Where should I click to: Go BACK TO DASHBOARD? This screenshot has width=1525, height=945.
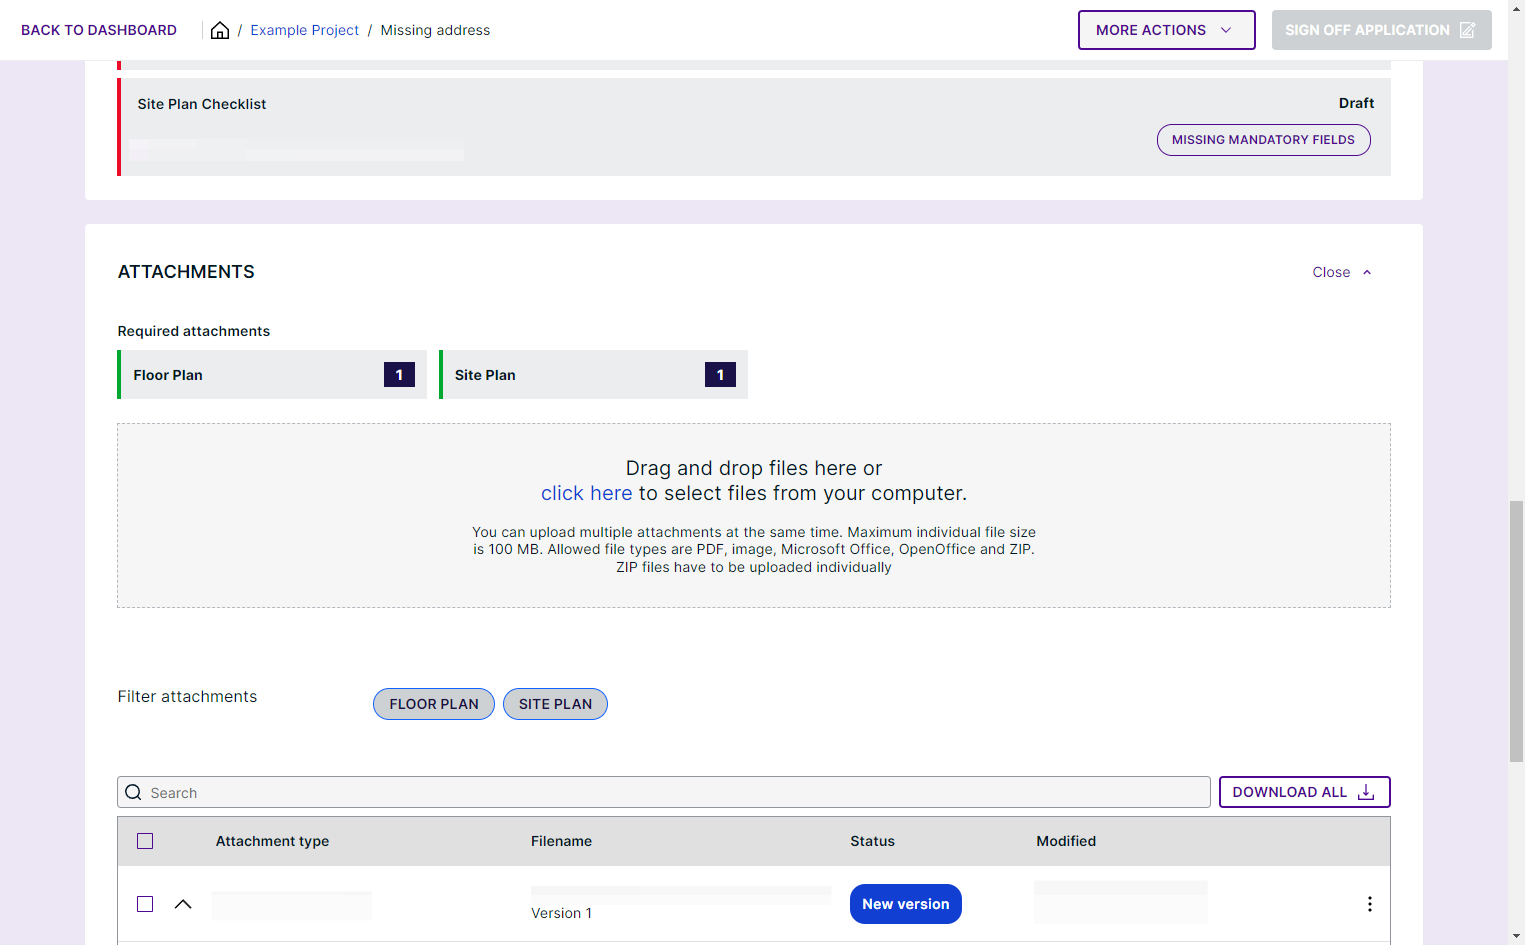click(x=99, y=30)
